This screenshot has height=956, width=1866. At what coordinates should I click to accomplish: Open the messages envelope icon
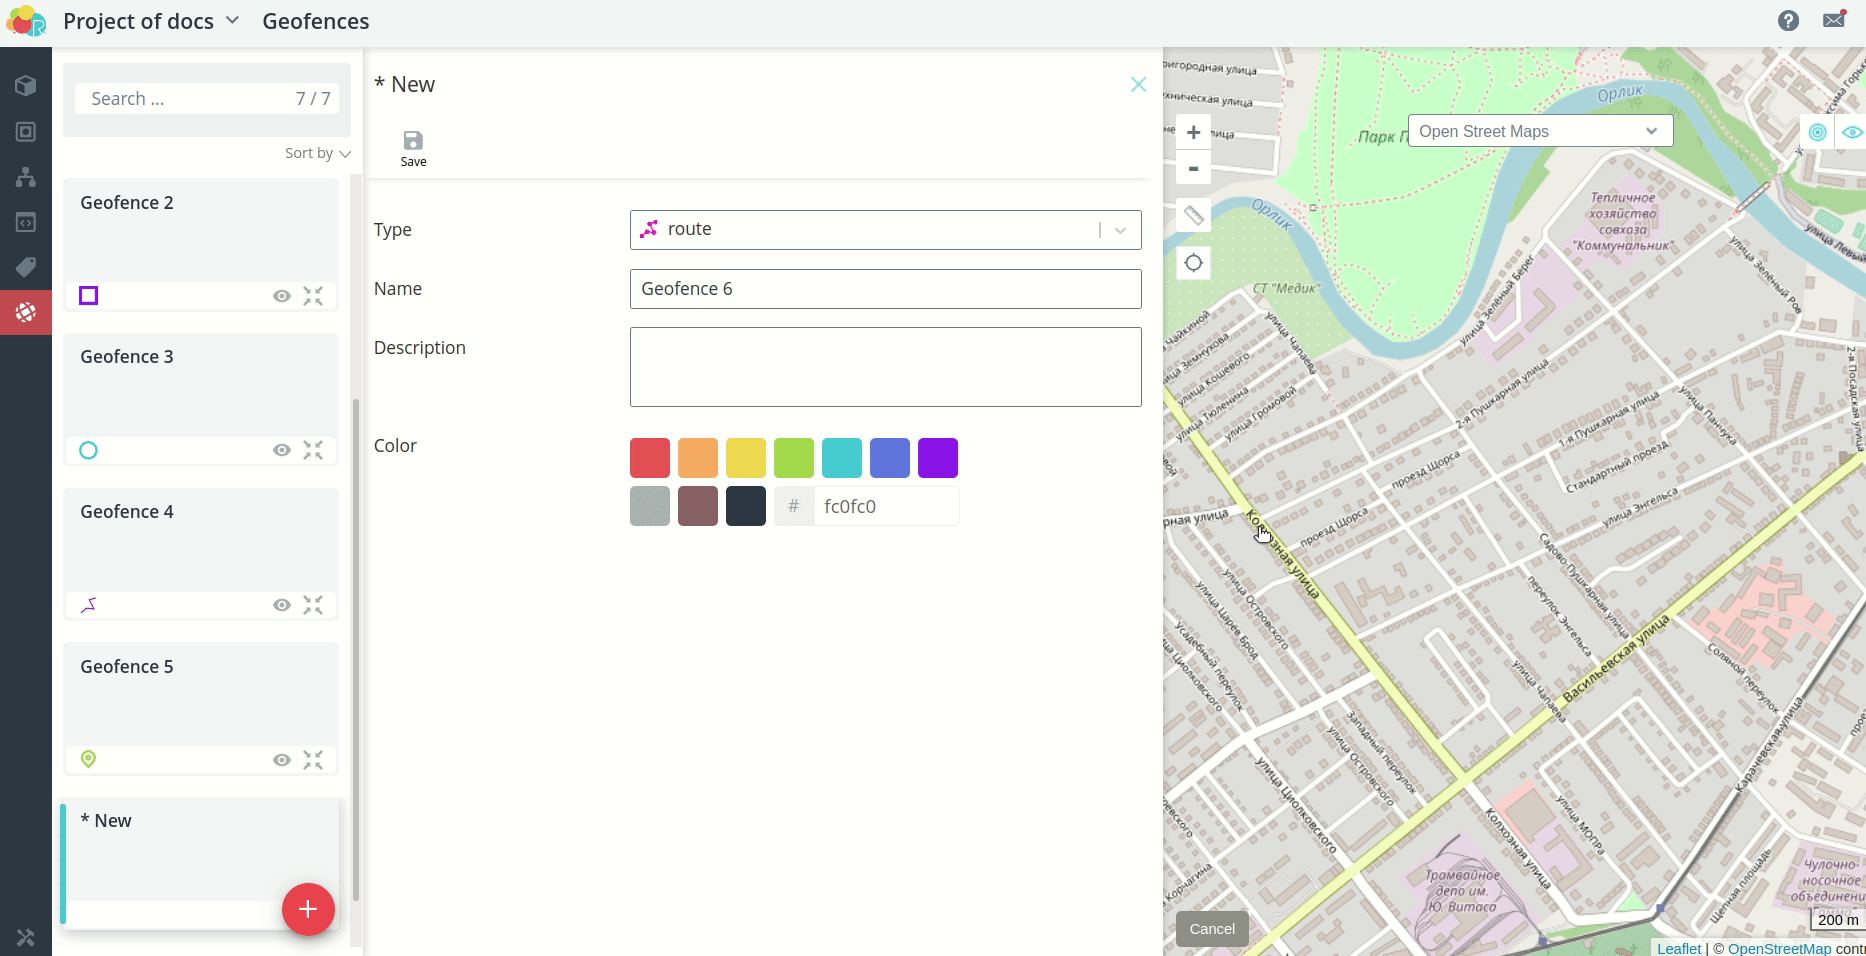[1834, 21]
